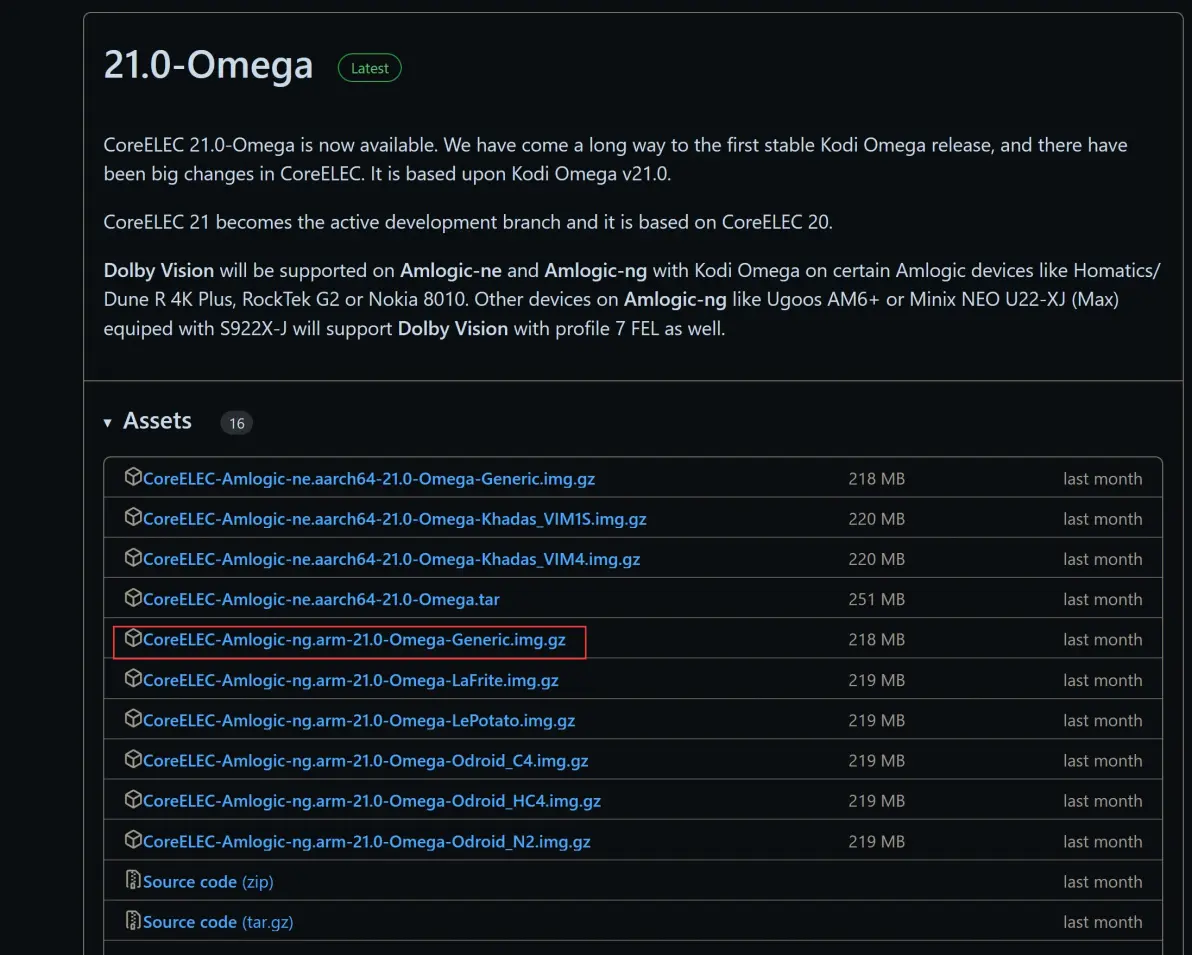
Task: Click the Assets heading label
Action: pos(157,421)
